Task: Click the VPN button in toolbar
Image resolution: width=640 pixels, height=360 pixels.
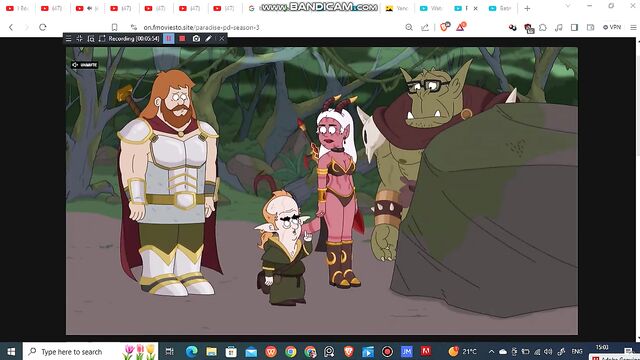Action: point(612,27)
